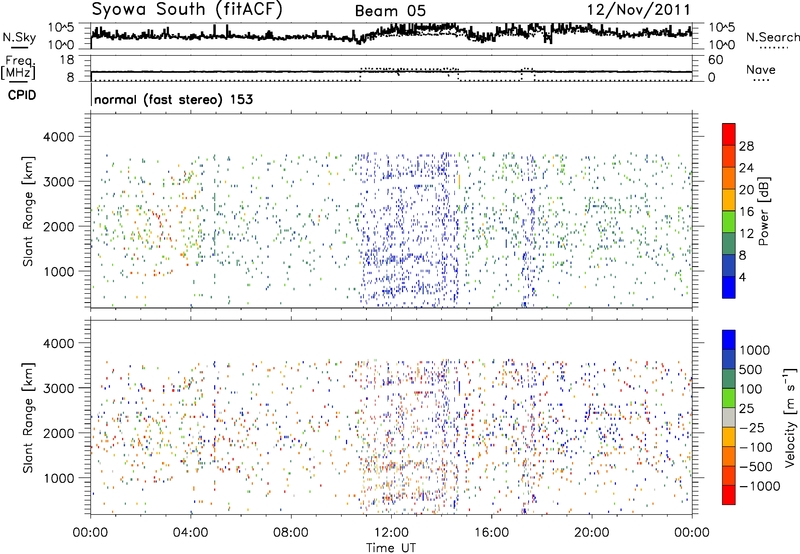Screen dimensions: 800x554
Task: Click the 'Time UT' axis label
Action: click(391, 548)
